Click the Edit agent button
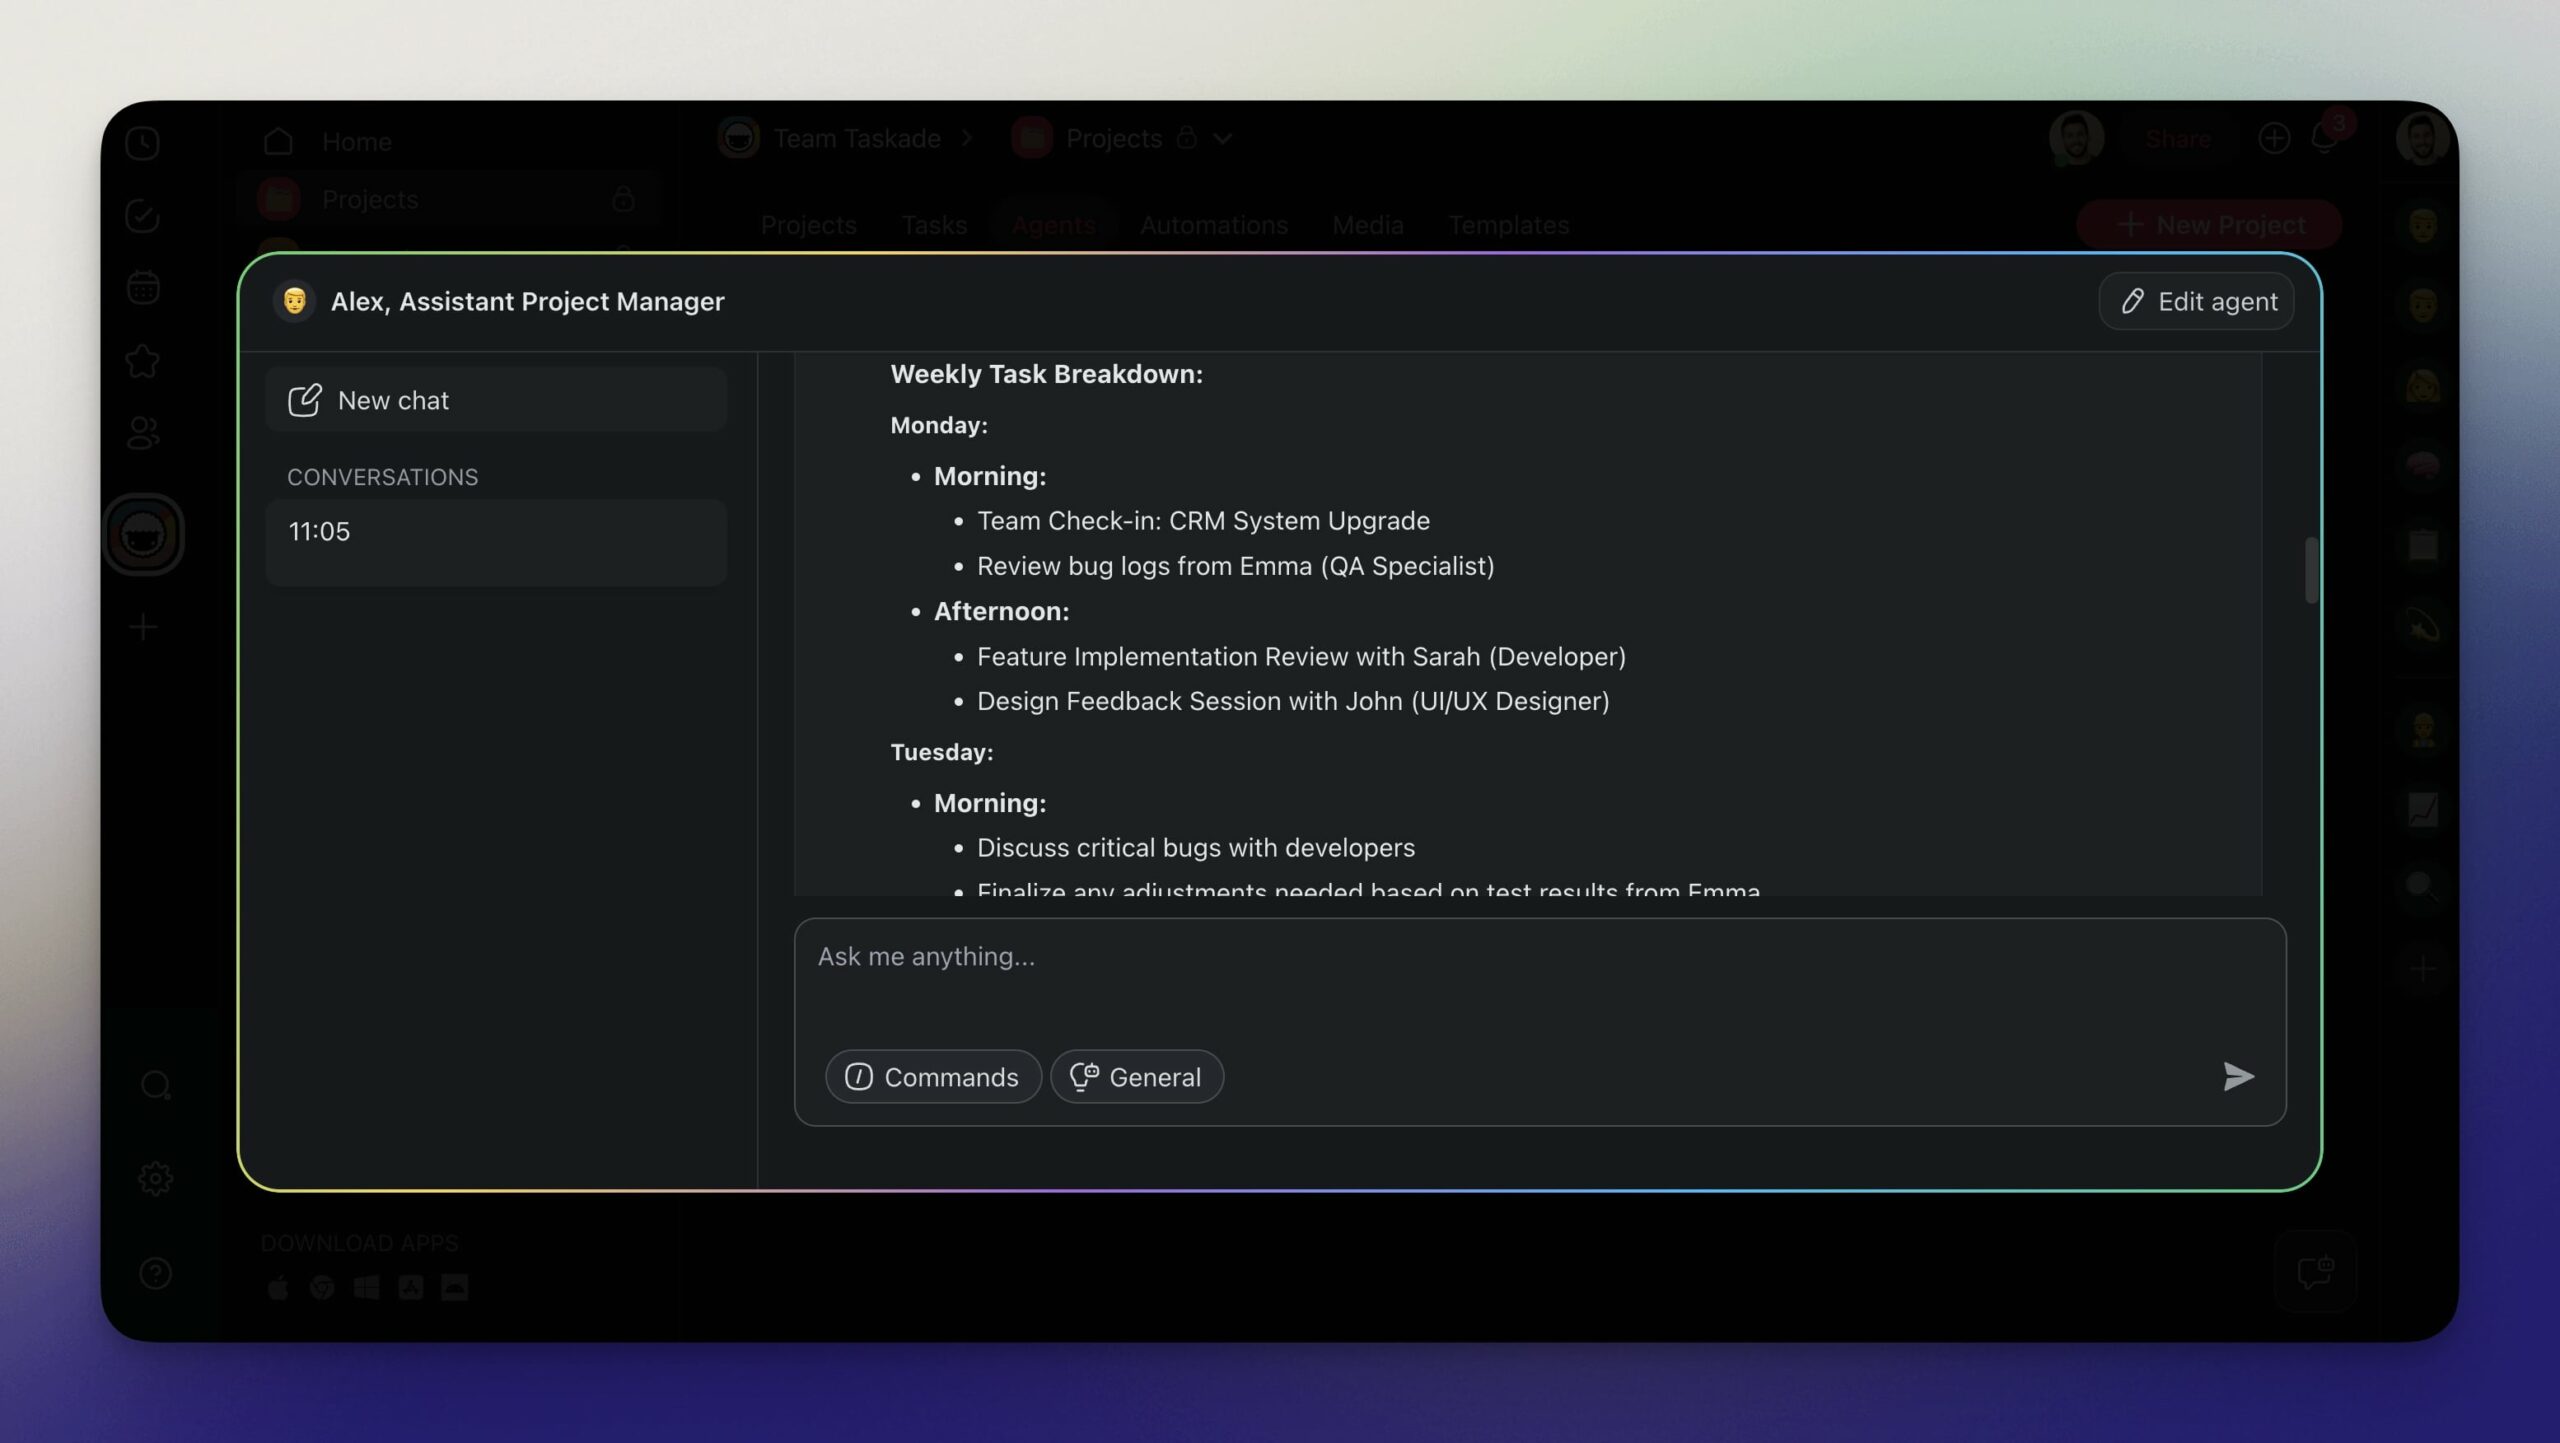 point(2196,301)
